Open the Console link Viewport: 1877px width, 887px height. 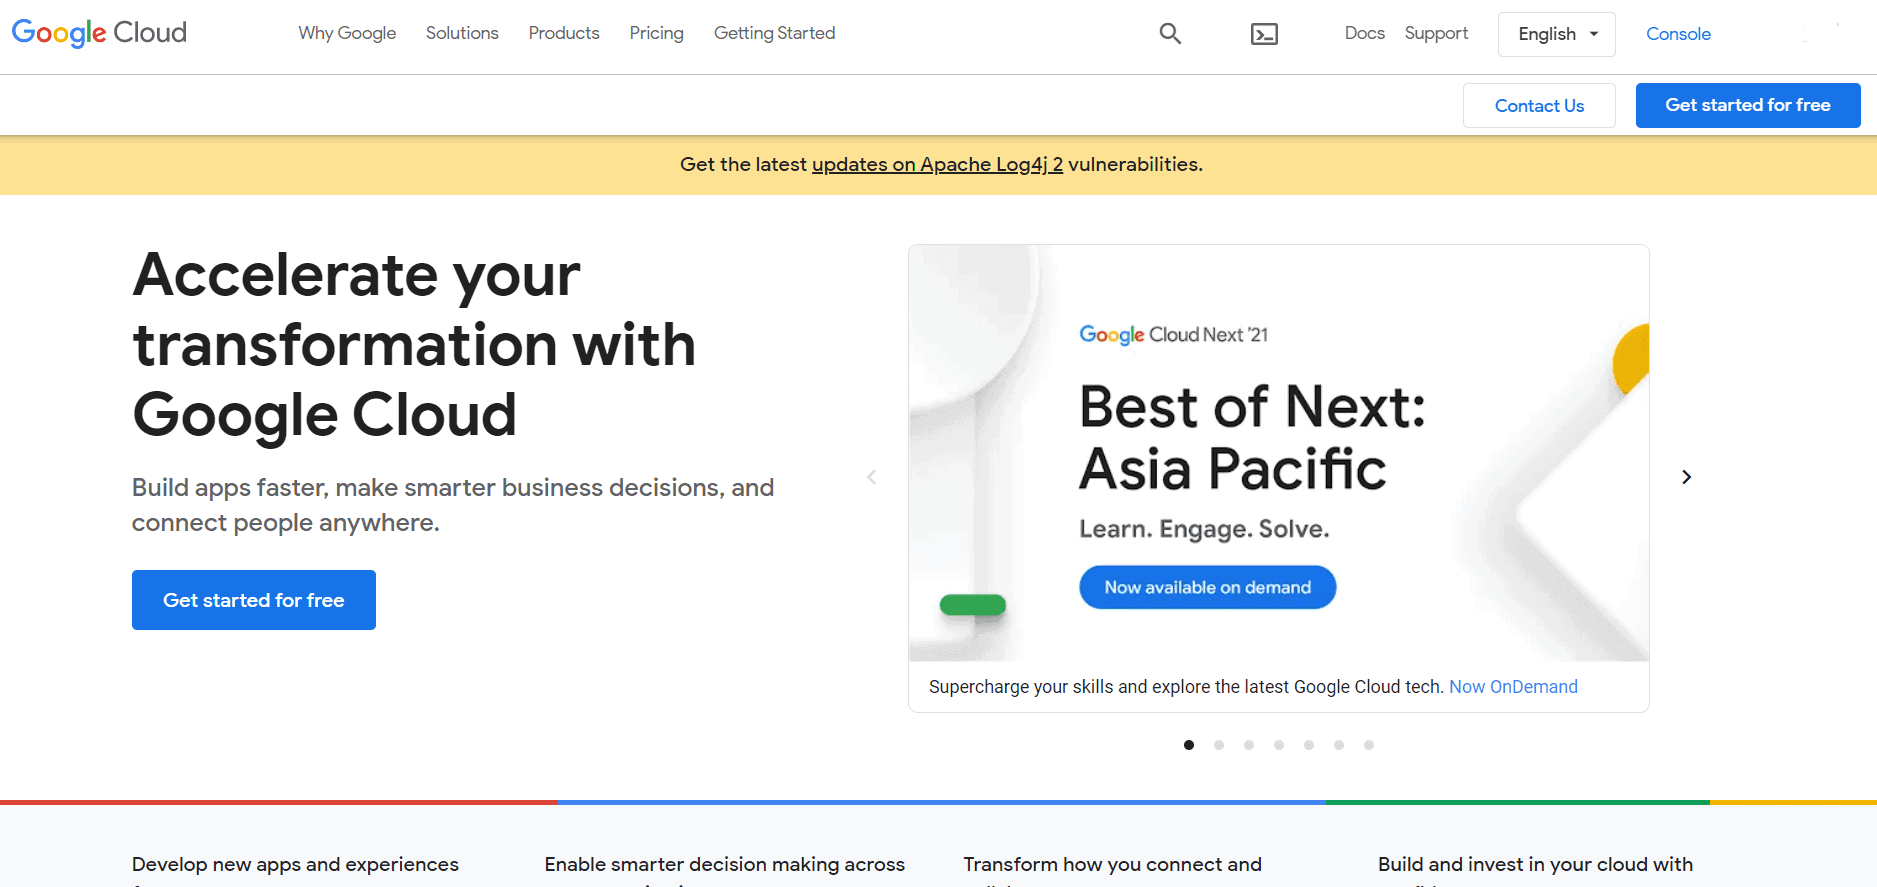1678,34
